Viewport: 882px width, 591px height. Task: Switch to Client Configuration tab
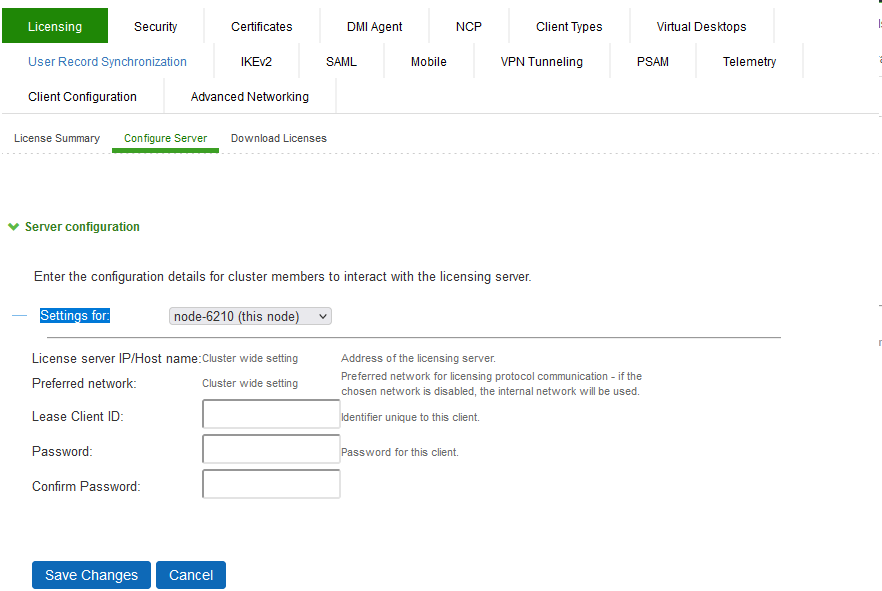coord(82,96)
